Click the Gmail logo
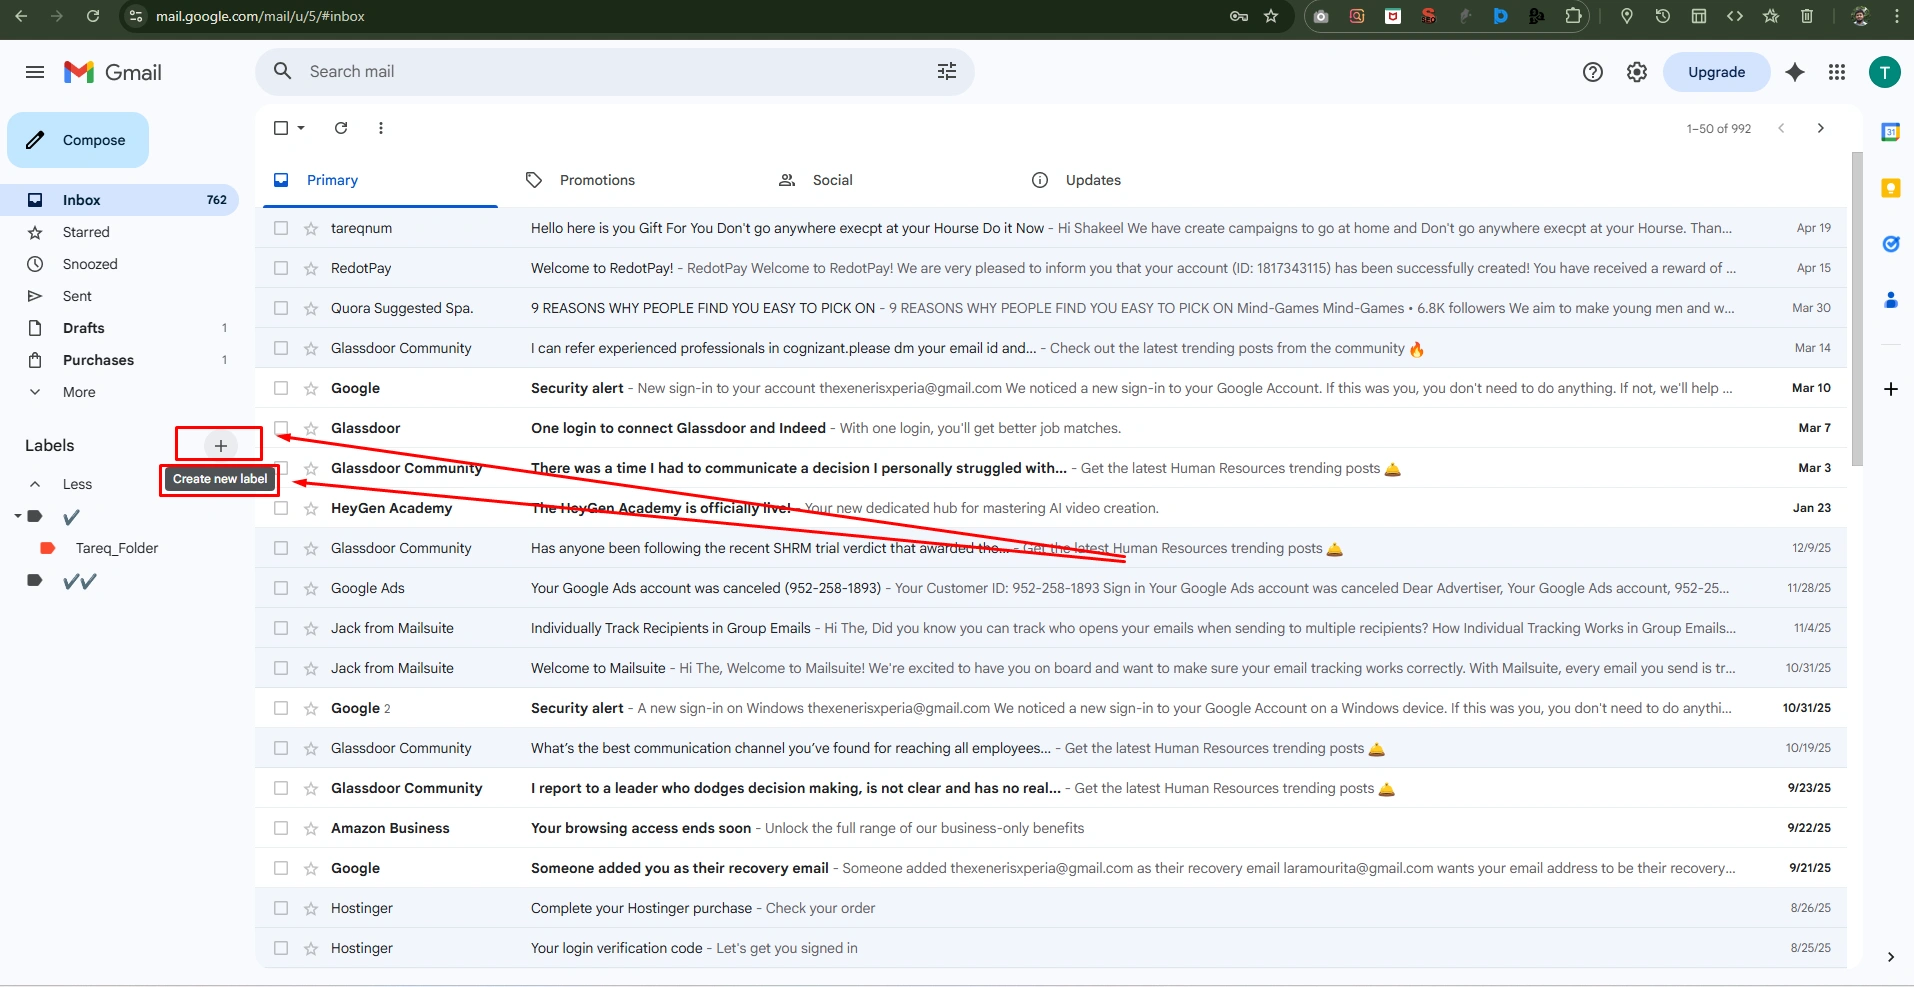 (x=113, y=72)
